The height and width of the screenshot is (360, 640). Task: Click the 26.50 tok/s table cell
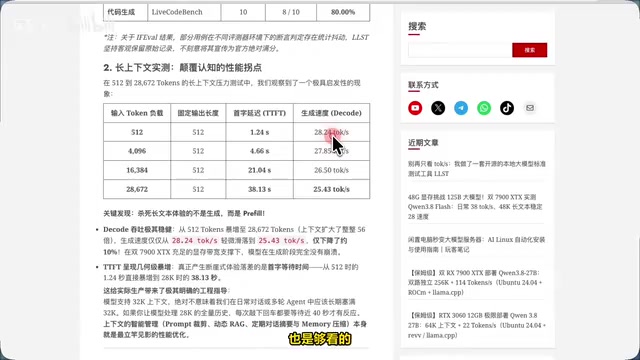(x=331, y=170)
